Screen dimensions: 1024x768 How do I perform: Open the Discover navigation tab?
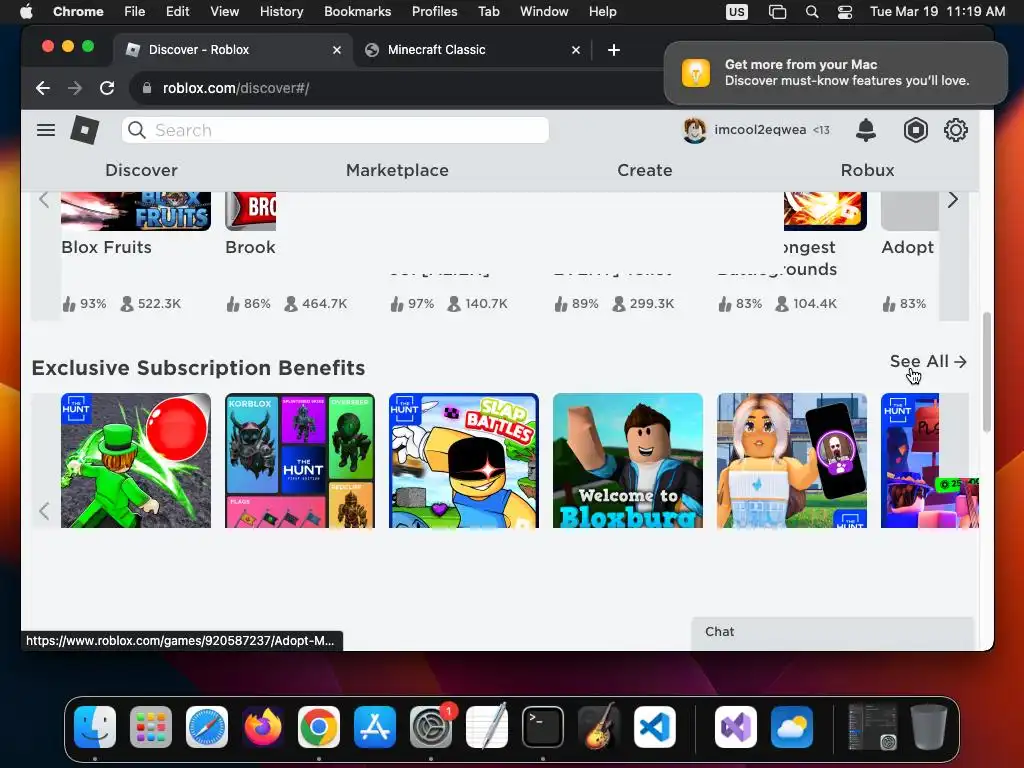pos(141,170)
